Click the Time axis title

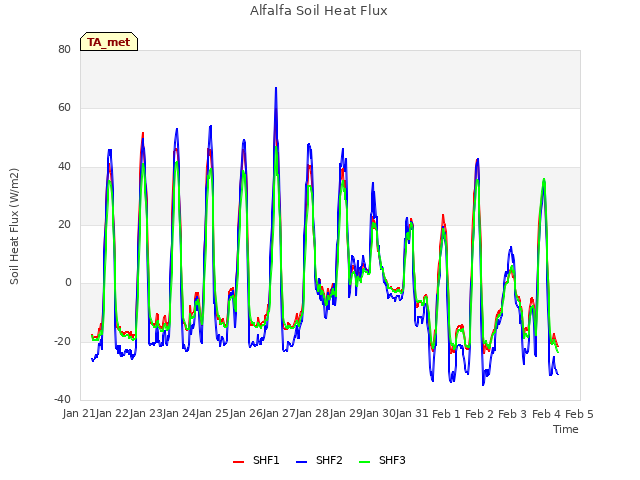click(x=566, y=429)
